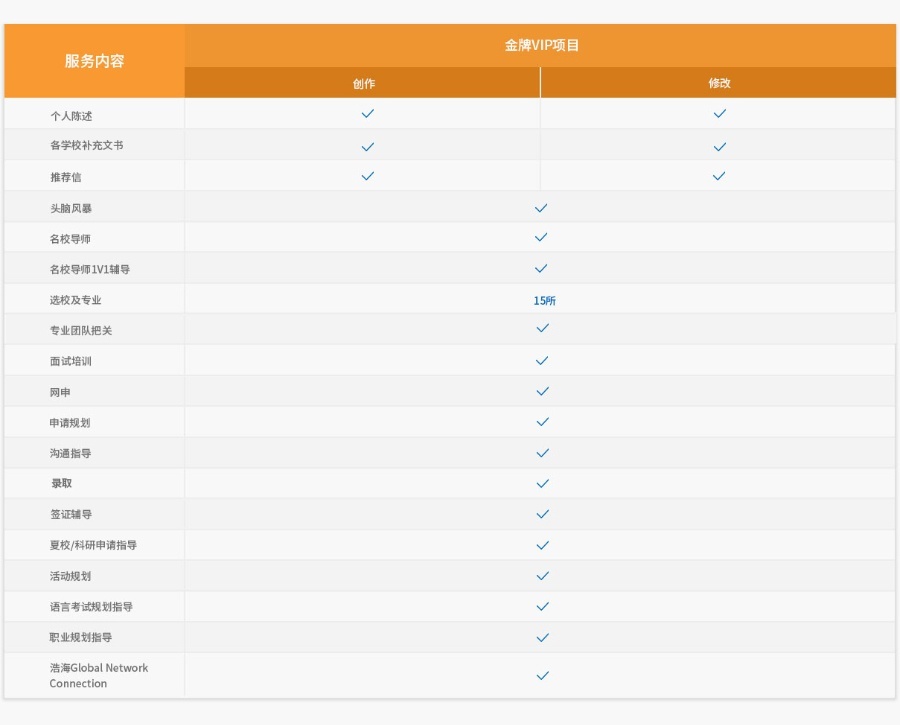Click the checkmark in the 网申 row

[x=542, y=392]
